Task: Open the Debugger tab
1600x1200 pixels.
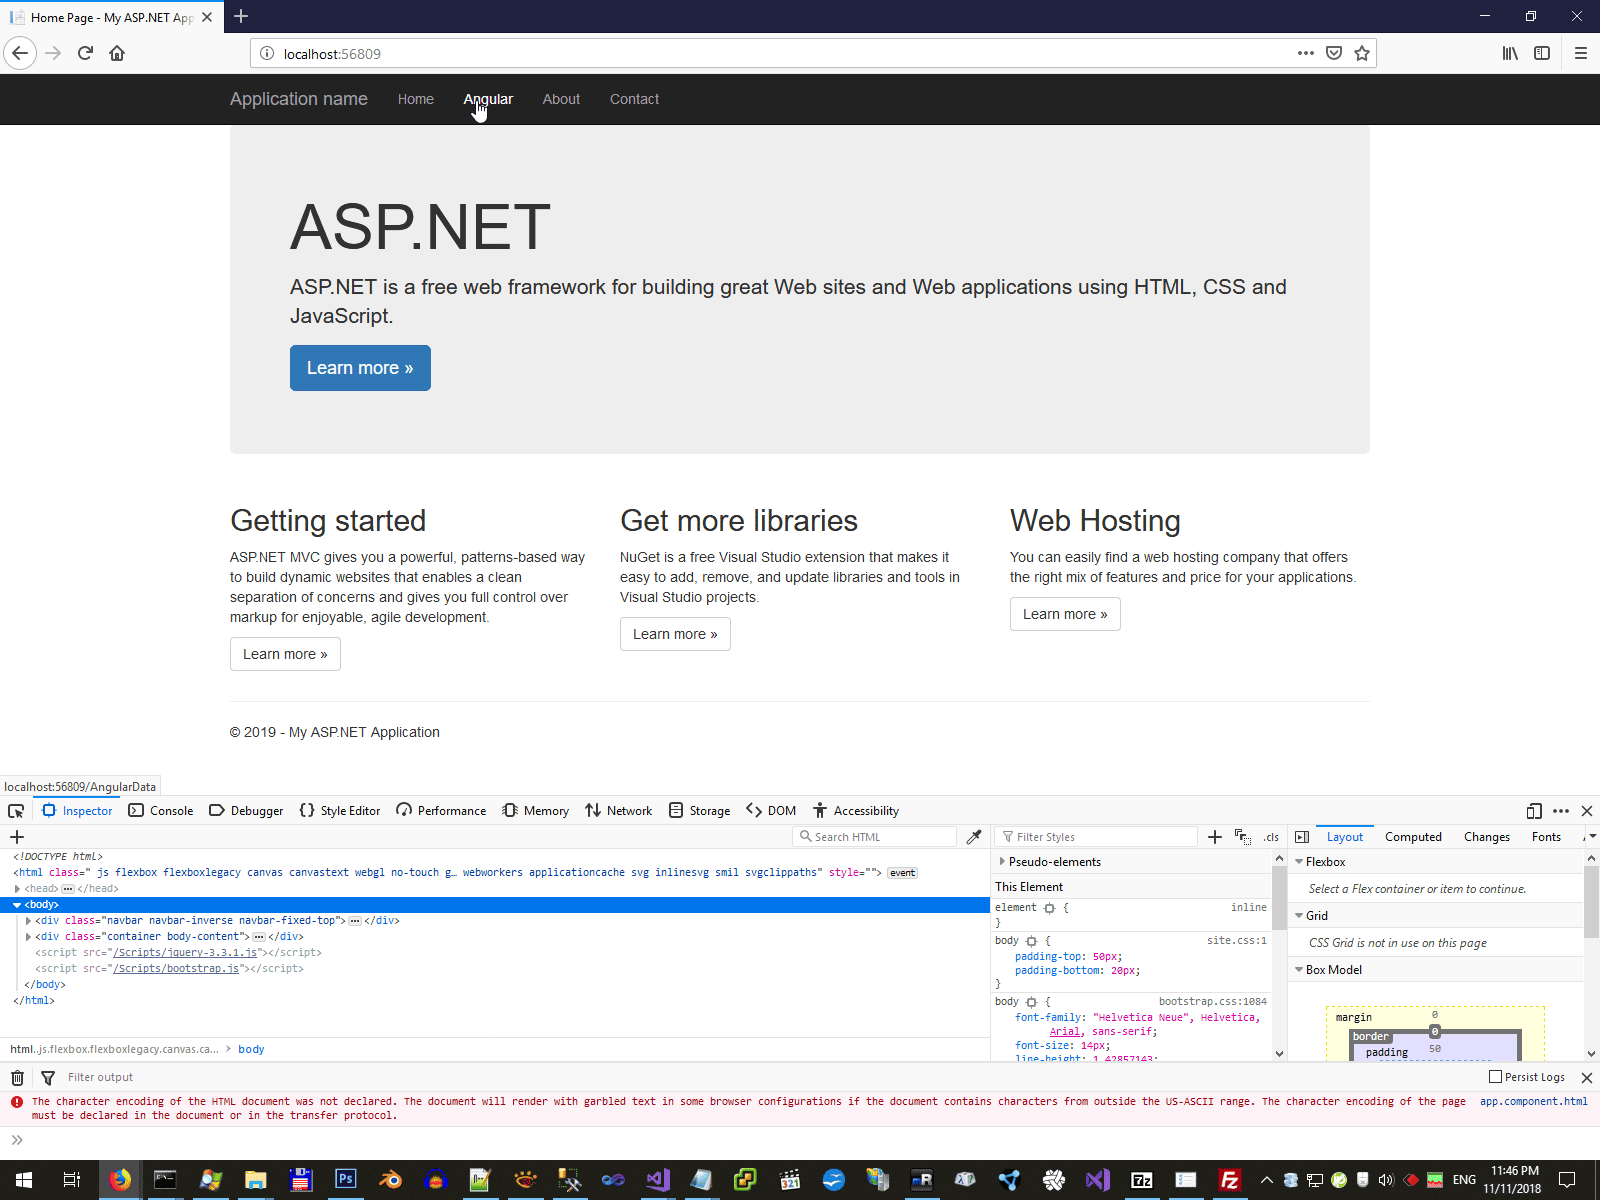Action: [x=246, y=811]
